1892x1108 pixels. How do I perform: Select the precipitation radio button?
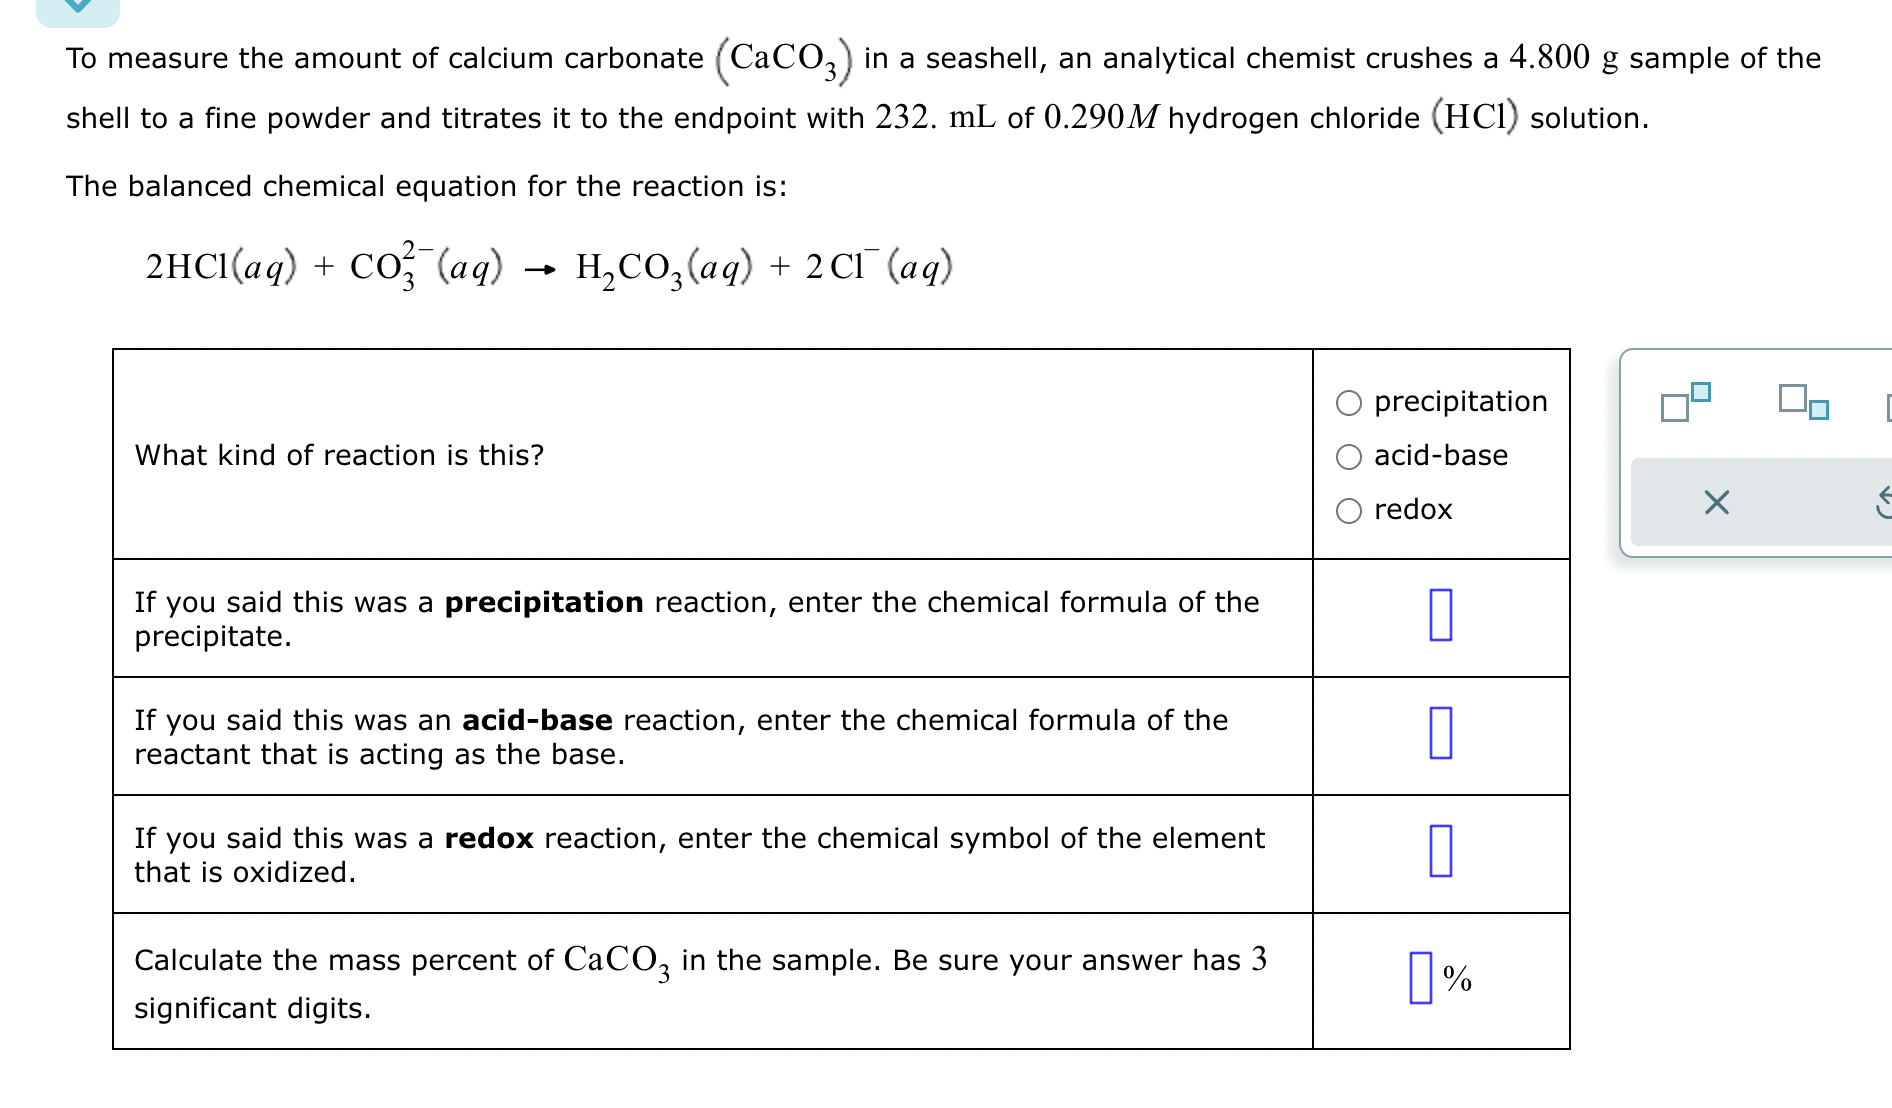coord(1349,401)
